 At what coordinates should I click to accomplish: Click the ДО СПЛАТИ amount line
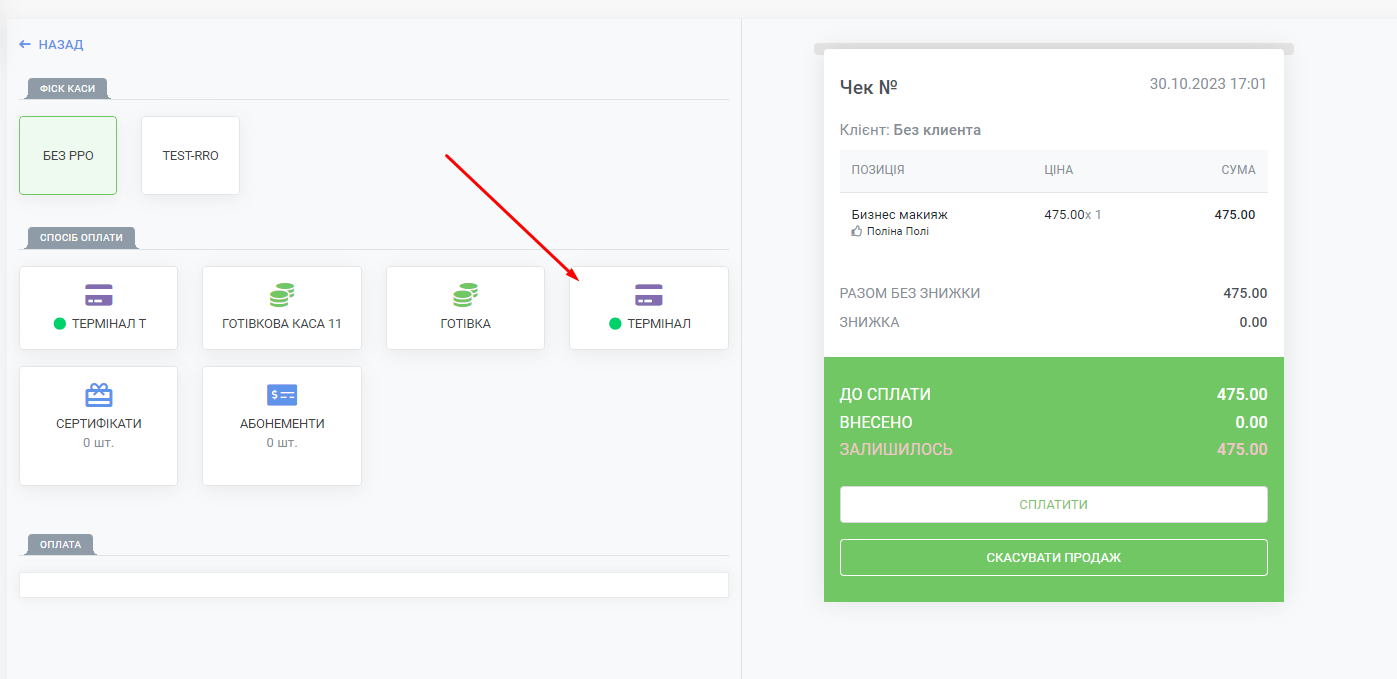tap(1054, 394)
